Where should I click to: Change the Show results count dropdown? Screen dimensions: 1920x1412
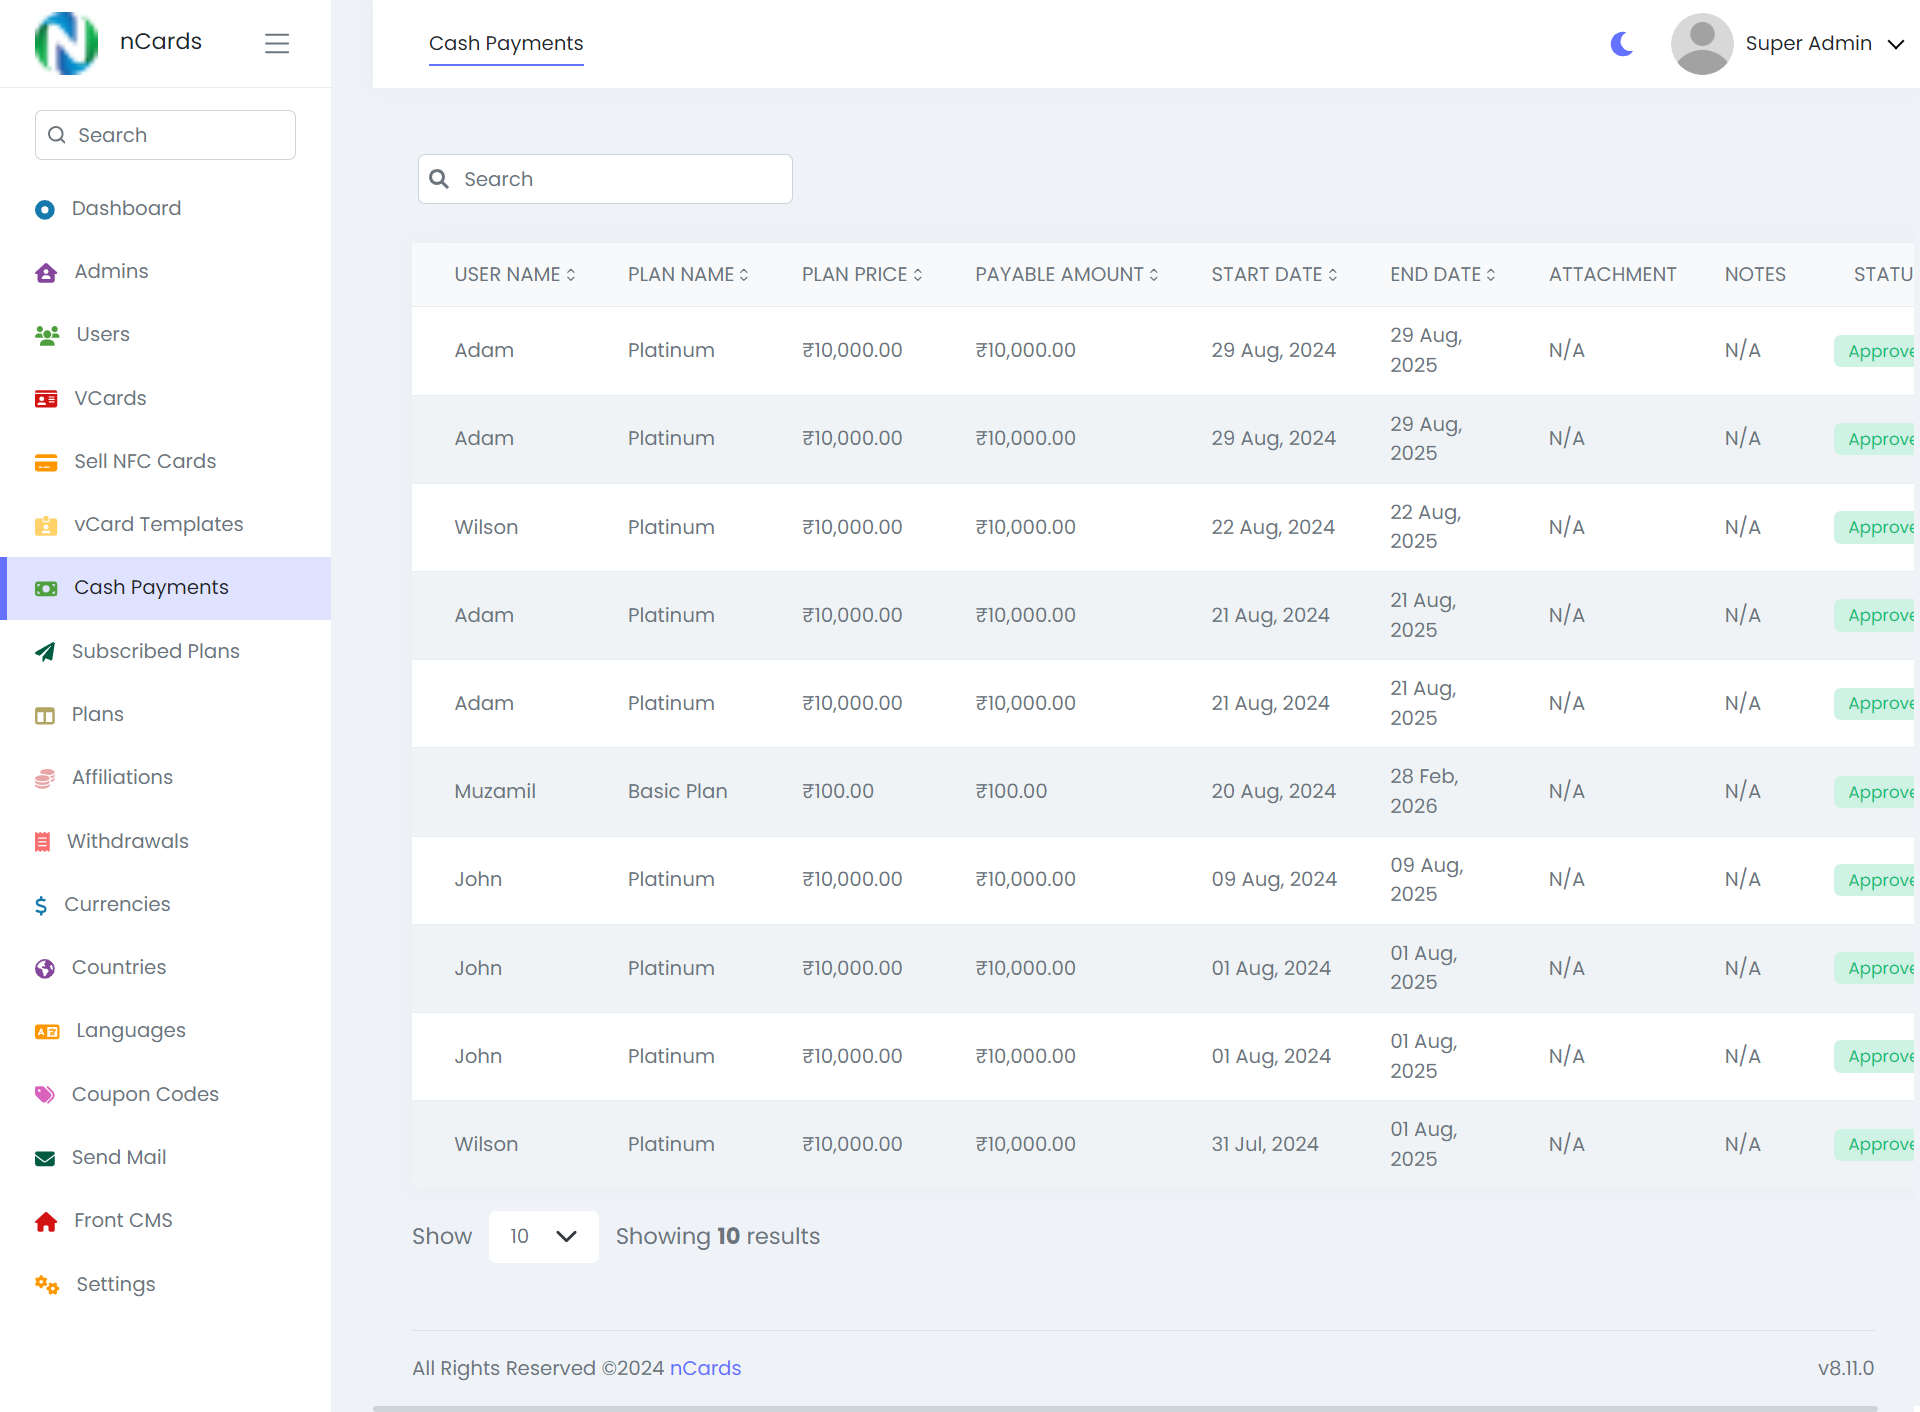coord(543,1236)
